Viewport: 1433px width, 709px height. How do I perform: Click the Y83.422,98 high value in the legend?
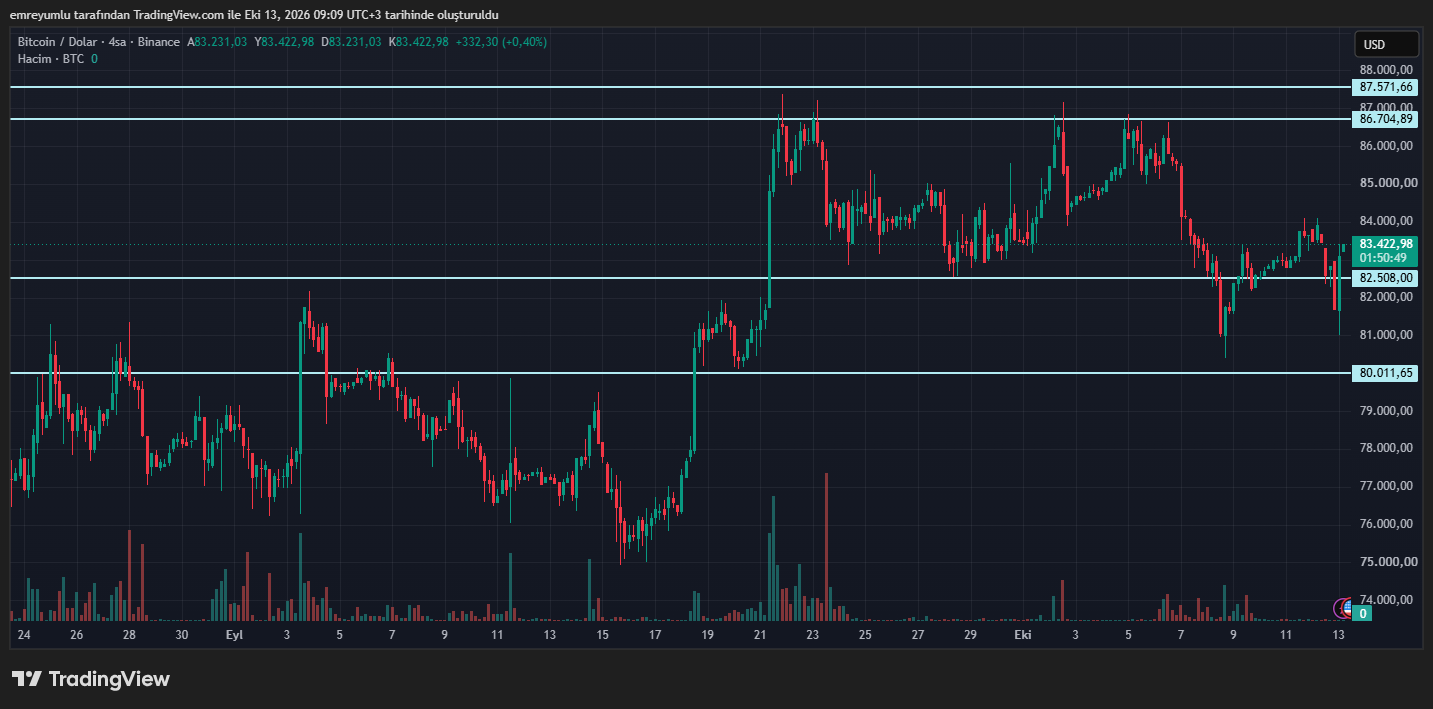click(x=284, y=42)
